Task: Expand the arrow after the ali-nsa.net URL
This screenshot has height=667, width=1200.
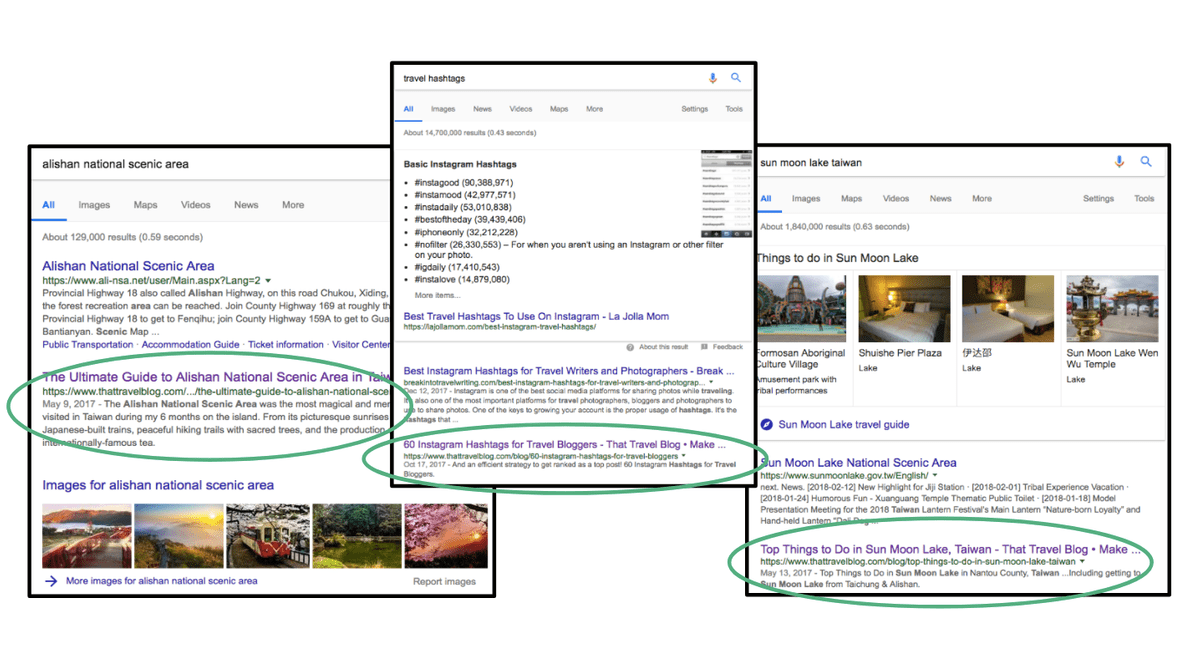Action: pyautogui.click(x=269, y=281)
